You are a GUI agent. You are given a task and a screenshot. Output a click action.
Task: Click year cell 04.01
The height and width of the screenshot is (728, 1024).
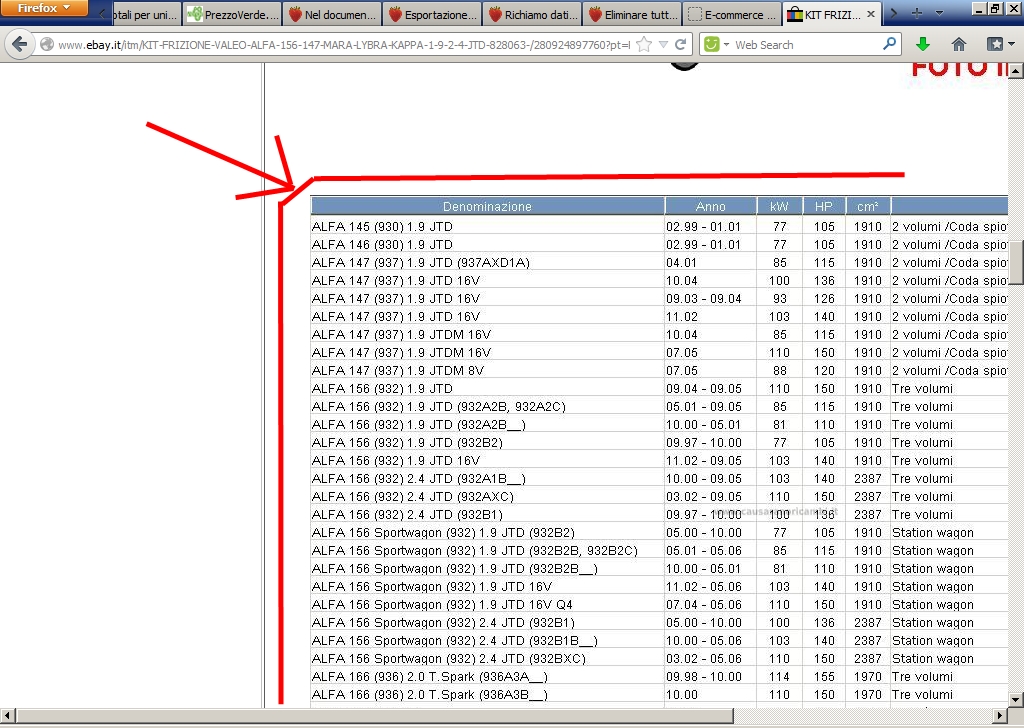pos(682,262)
